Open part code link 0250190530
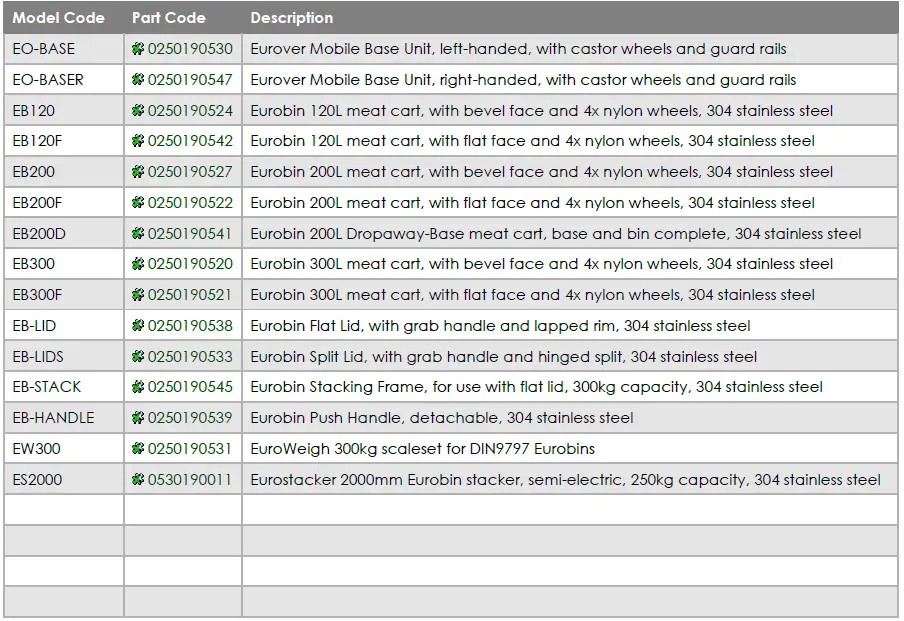Image resolution: width=904 pixels, height=621 pixels. click(190, 49)
